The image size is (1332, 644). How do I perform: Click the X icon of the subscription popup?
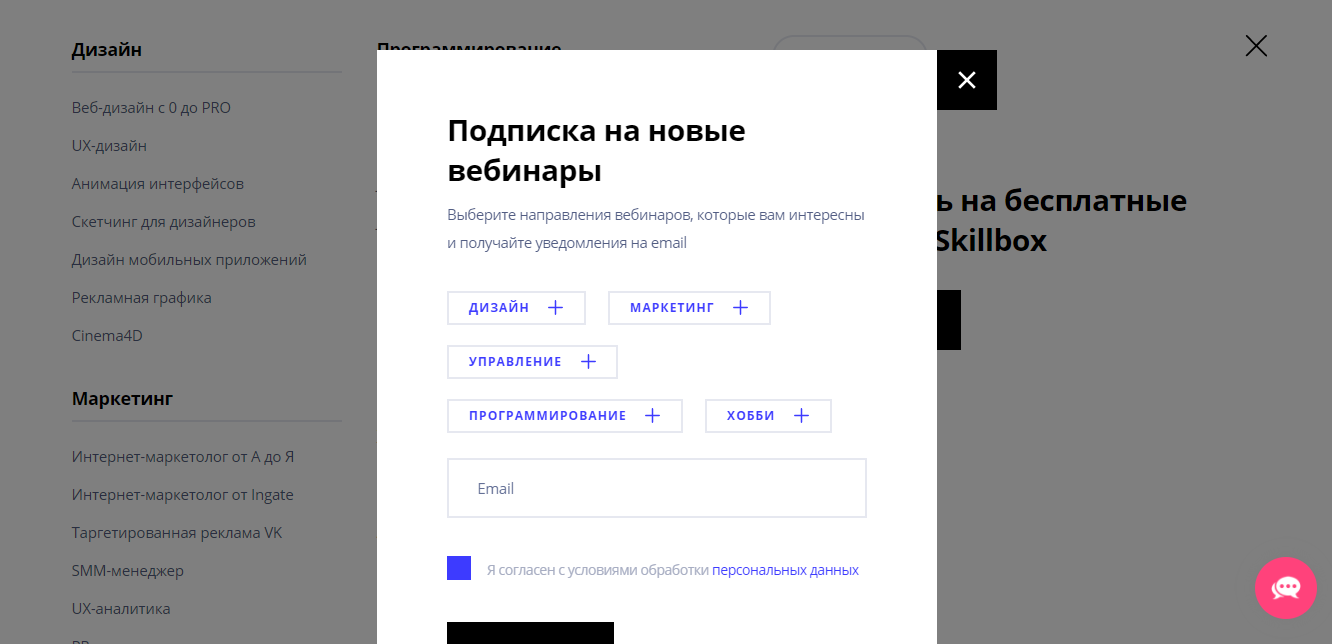click(x=966, y=80)
